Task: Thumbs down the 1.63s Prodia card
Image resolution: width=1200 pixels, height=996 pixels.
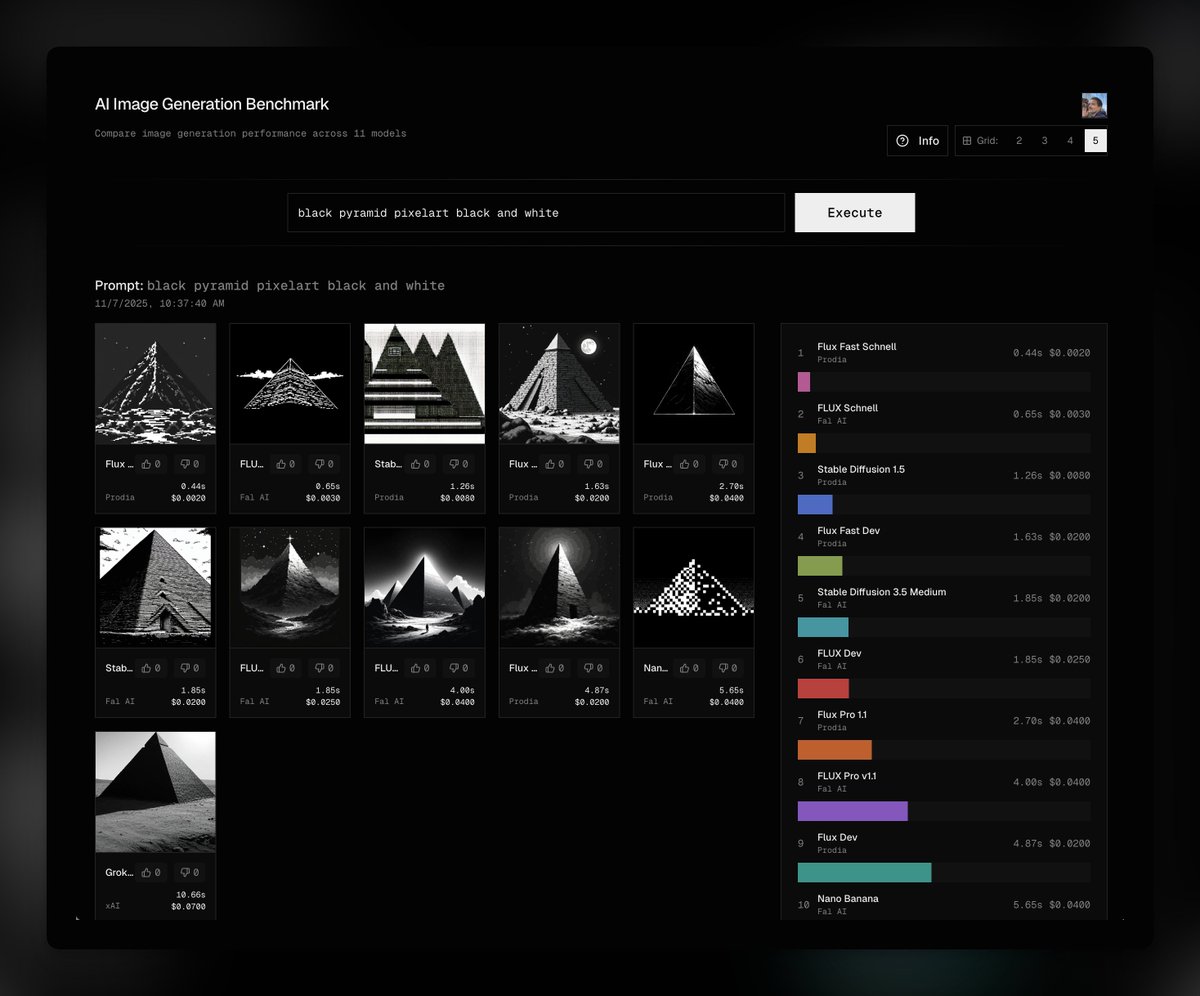Action: pos(594,464)
